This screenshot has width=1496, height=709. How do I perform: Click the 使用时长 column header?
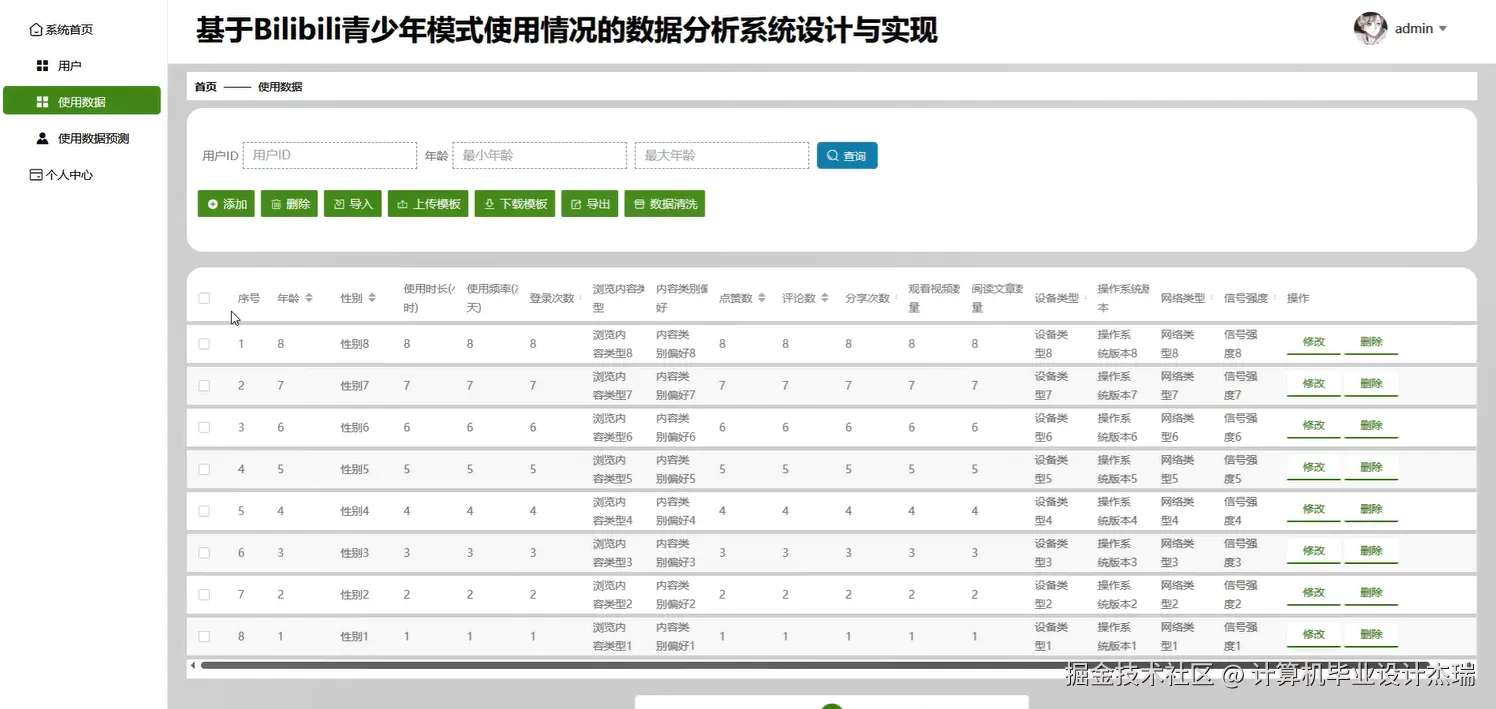pyautogui.click(x=429, y=298)
